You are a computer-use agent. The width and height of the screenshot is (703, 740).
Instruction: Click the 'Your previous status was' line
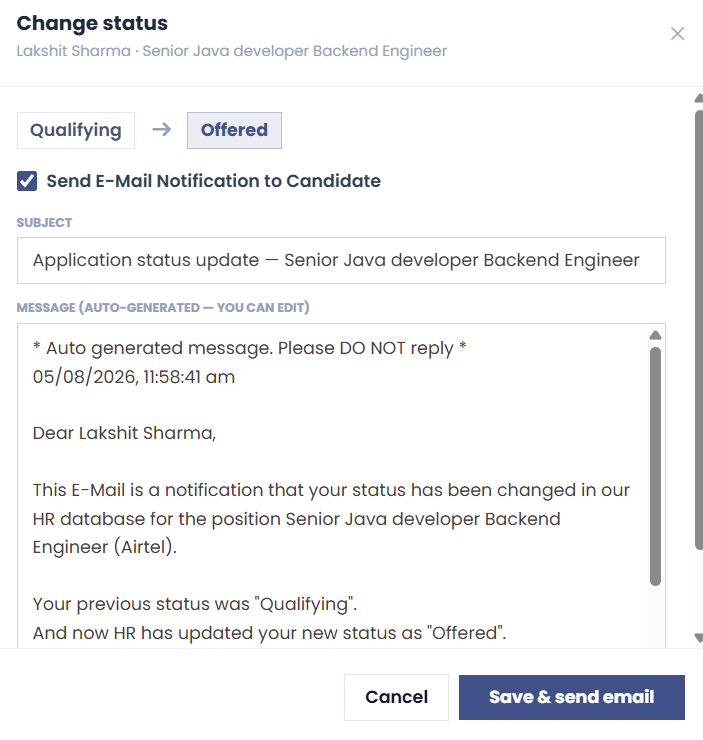195,604
